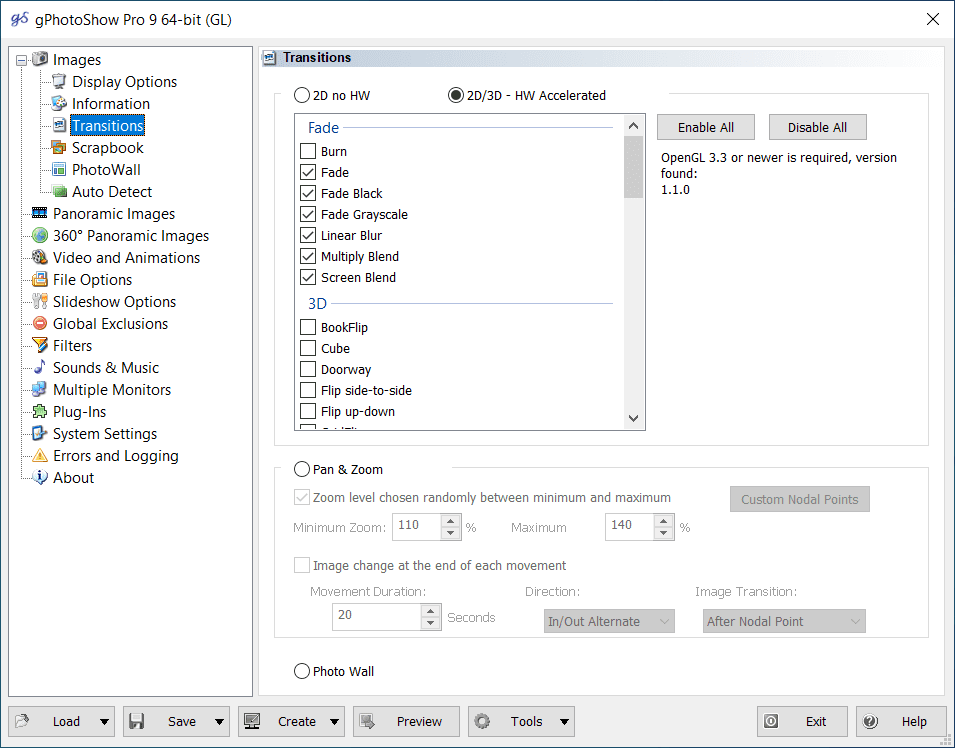The height and width of the screenshot is (748, 955).
Task: Open the Create button dropdown arrow
Action: click(x=334, y=722)
